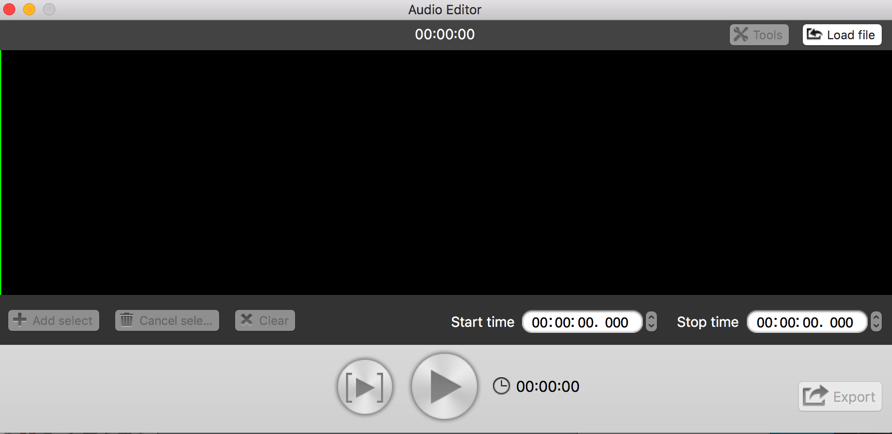Click the middle of the black waveform area
892x434 pixels.
pos(446,172)
